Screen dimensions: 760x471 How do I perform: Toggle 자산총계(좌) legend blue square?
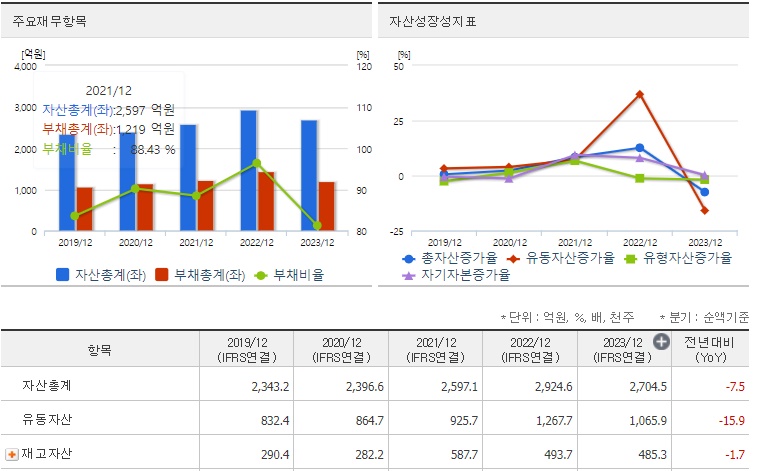[x=63, y=275]
